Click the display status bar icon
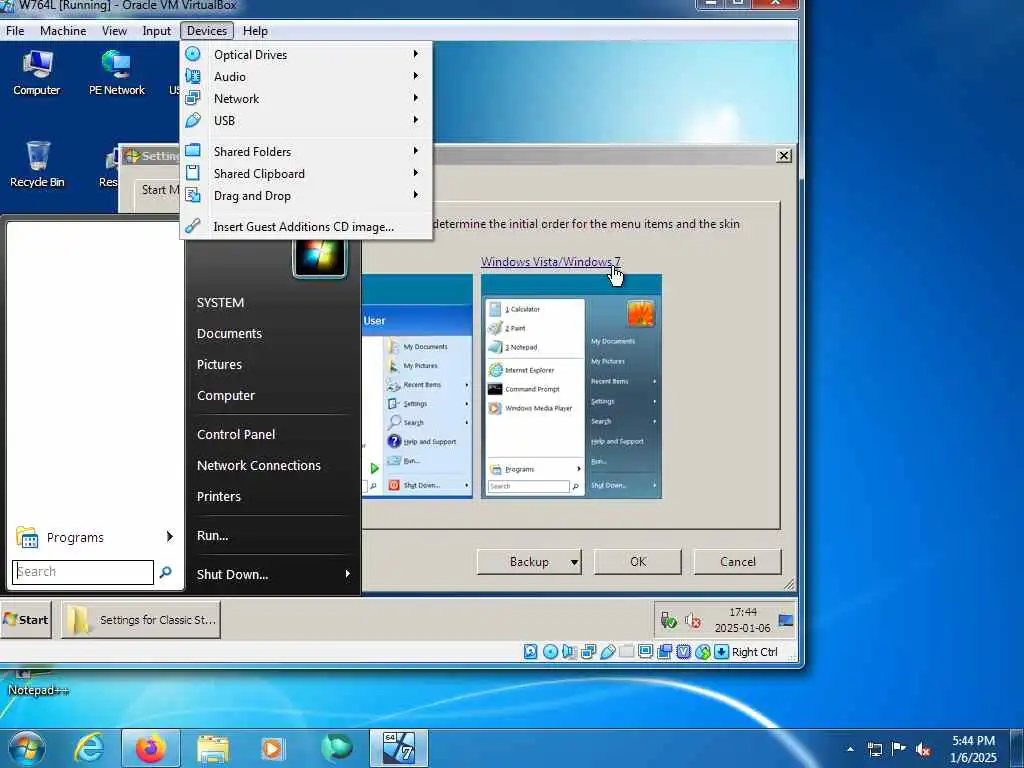Image resolution: width=1024 pixels, height=768 pixels. [x=645, y=651]
